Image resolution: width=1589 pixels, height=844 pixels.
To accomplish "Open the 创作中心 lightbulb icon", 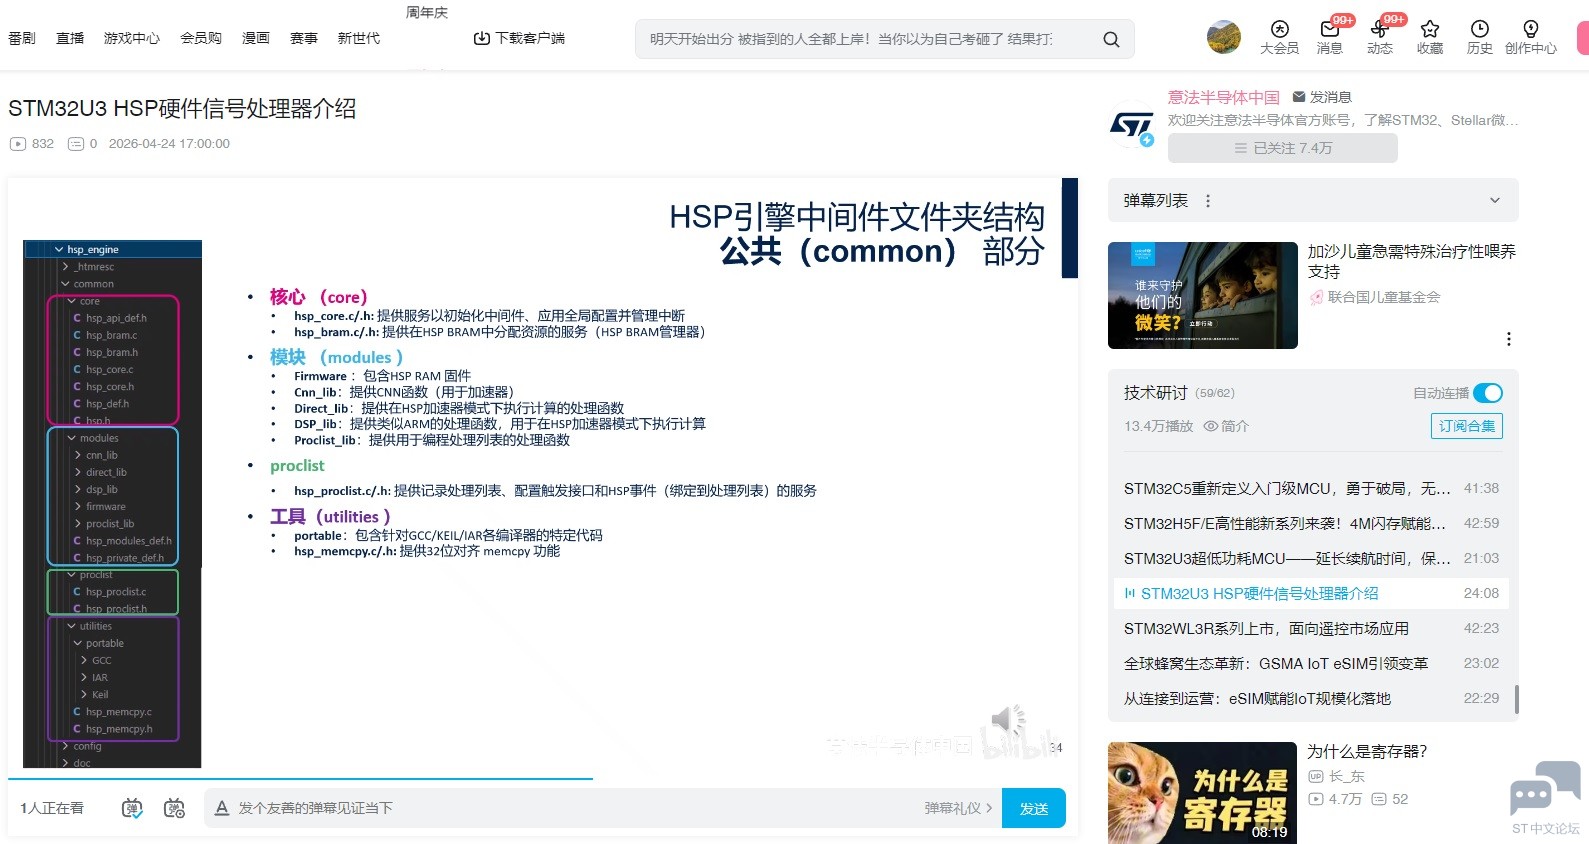I will click(1530, 29).
